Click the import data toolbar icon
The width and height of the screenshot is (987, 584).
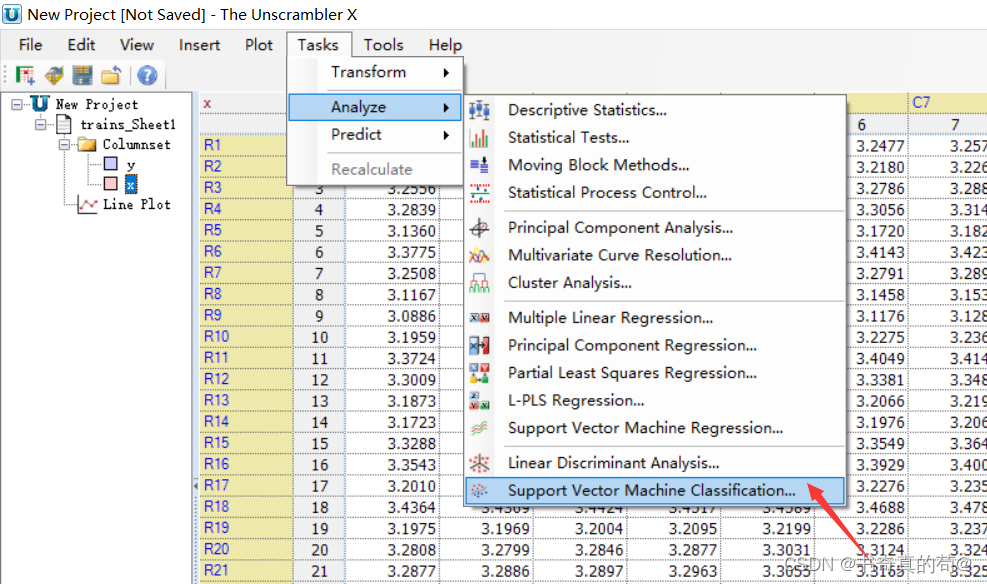click(25, 76)
